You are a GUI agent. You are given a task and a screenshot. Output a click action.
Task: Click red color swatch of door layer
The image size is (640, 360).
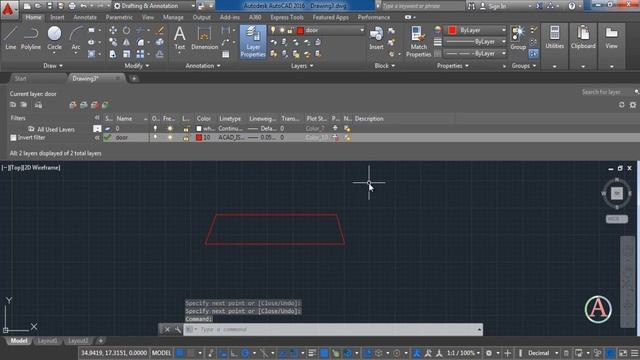(199, 138)
